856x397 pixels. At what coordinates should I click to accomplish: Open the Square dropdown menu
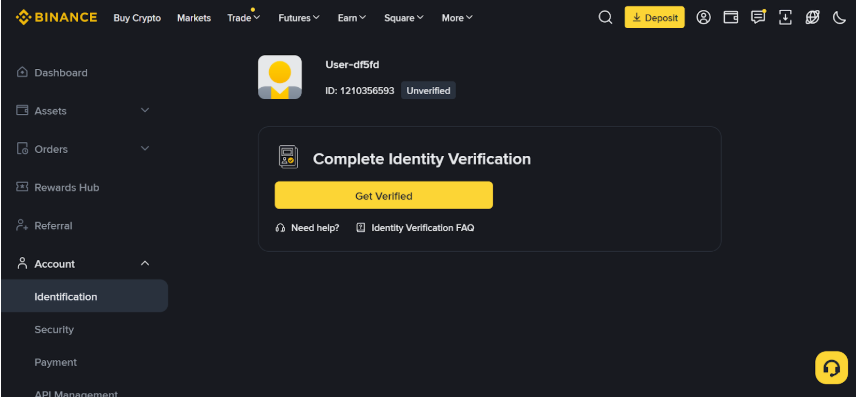coord(403,18)
